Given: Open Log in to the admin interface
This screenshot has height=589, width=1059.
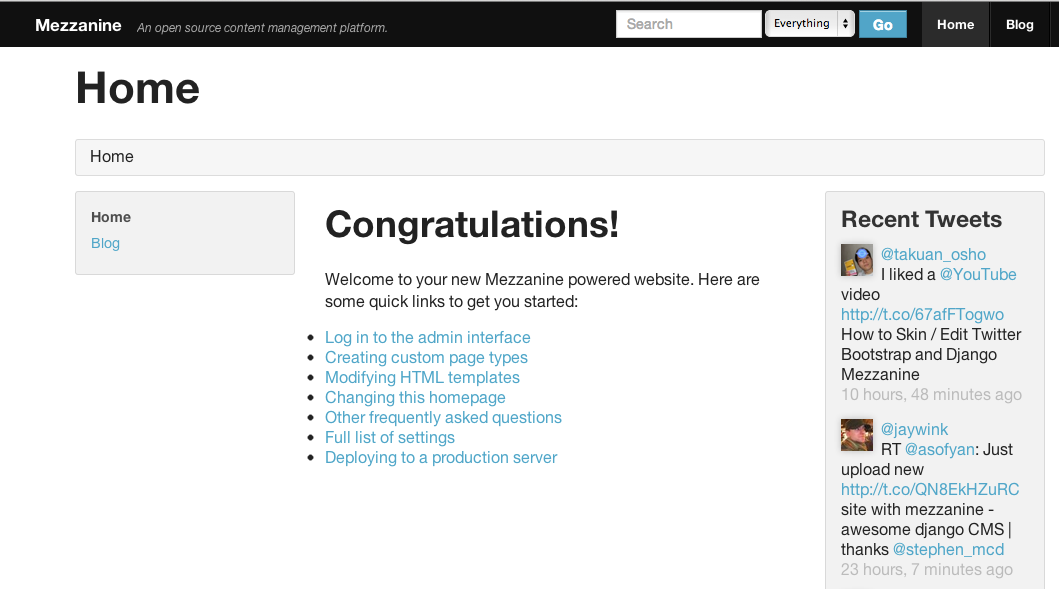Looking at the screenshot, I should pos(427,338).
